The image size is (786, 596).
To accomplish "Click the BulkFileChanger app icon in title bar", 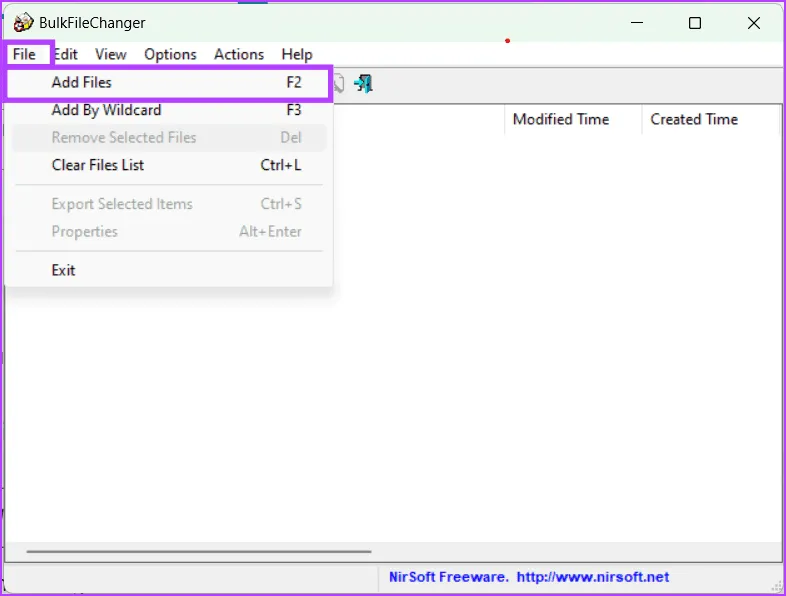I will 23,23.
